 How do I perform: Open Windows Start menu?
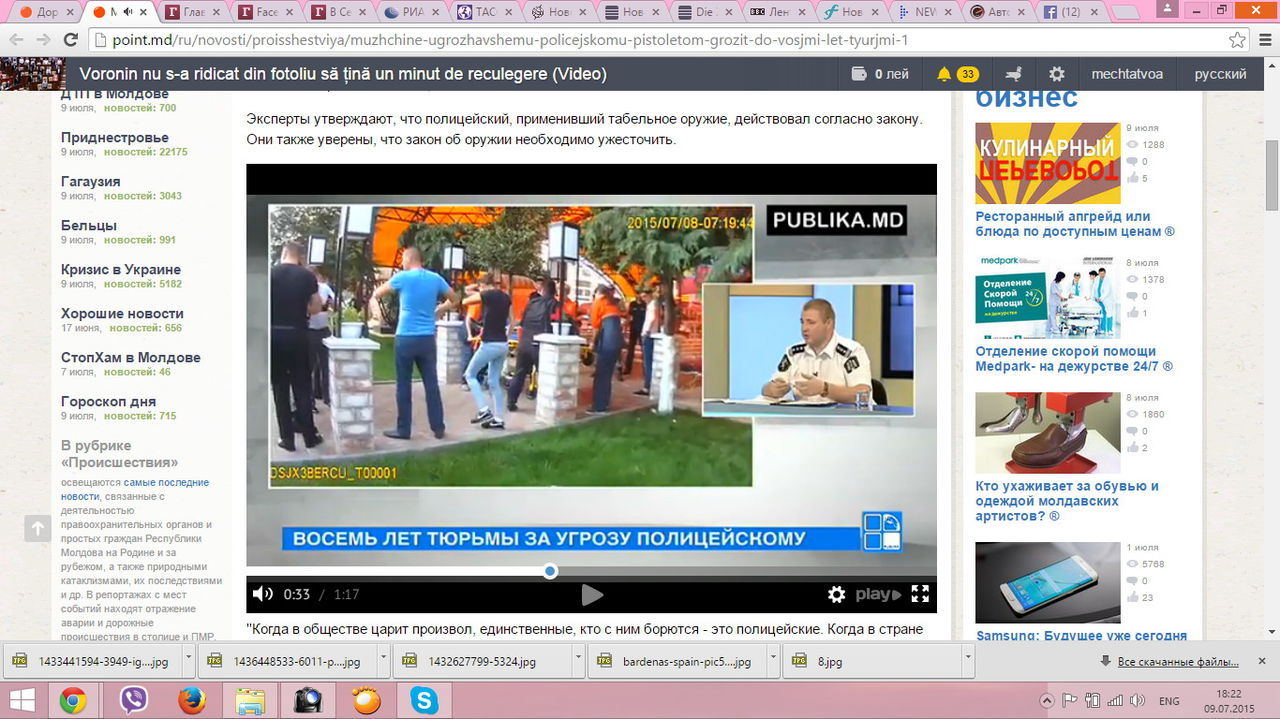click(22, 701)
